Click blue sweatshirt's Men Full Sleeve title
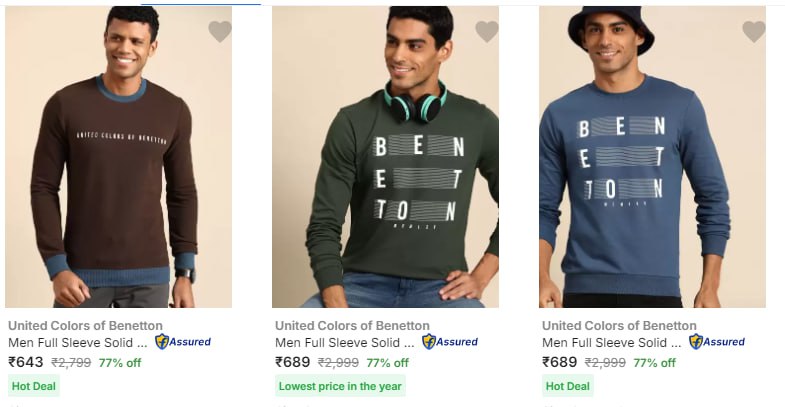Image resolution: width=785 pixels, height=407 pixels. 611,342
